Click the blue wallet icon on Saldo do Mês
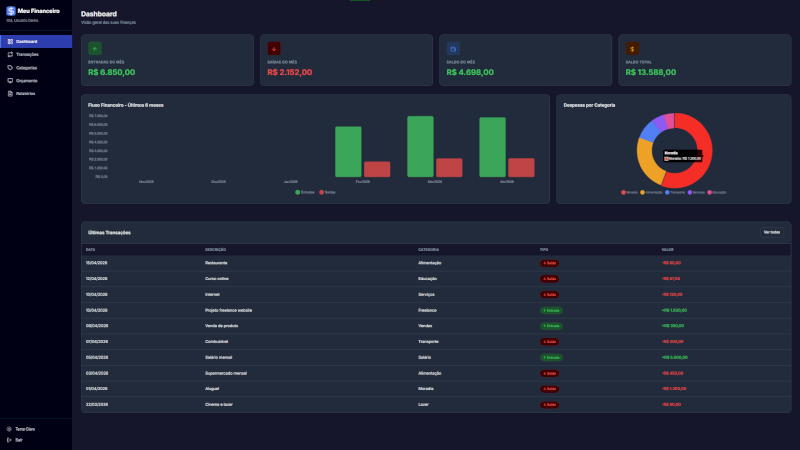This screenshot has height=450, width=800. pyautogui.click(x=453, y=48)
